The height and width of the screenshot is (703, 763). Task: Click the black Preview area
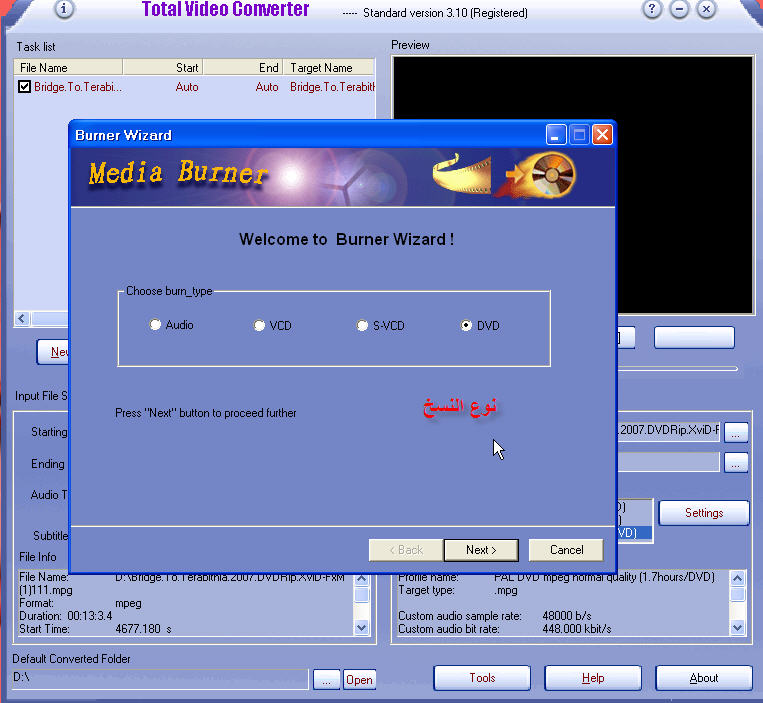point(572,185)
